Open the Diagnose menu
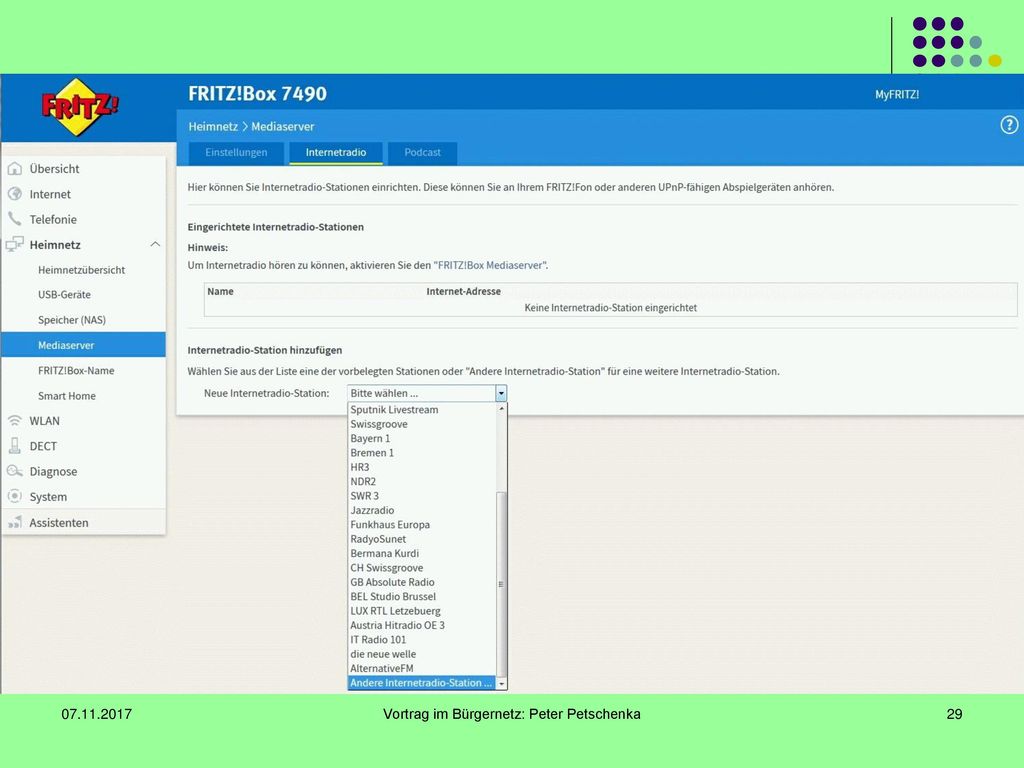 pos(53,472)
